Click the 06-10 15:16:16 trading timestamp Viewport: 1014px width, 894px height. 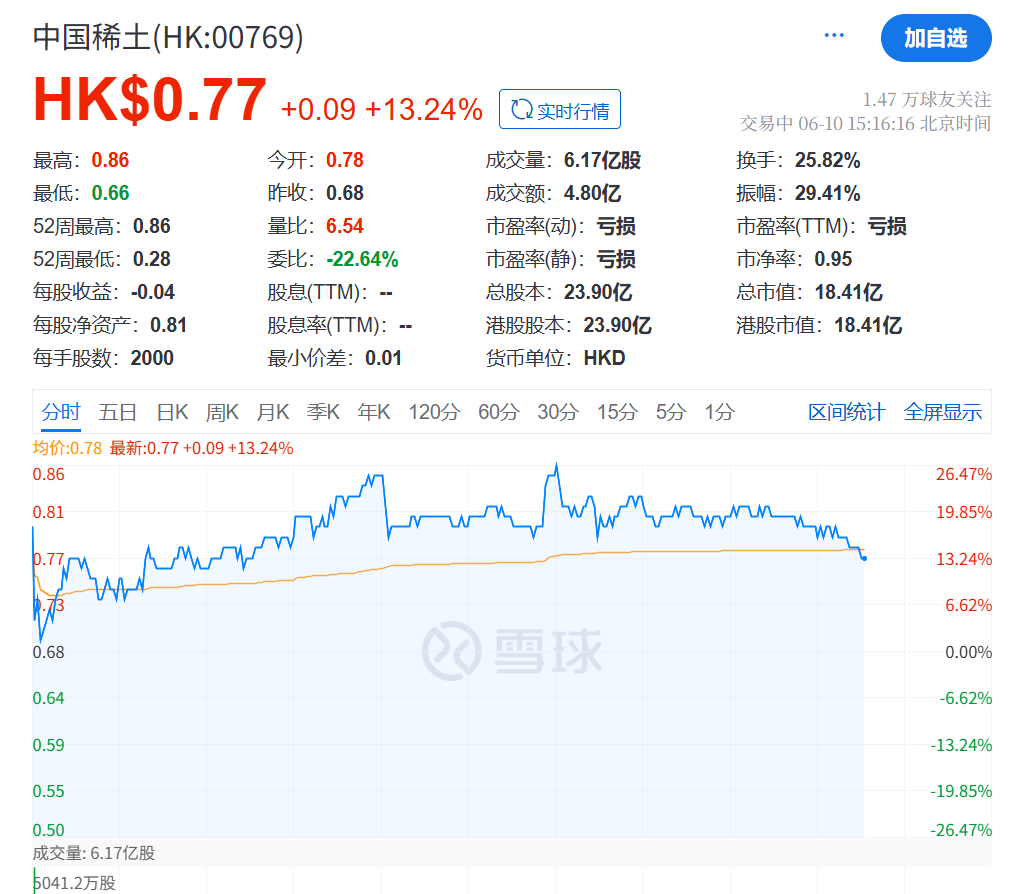[x=856, y=123]
